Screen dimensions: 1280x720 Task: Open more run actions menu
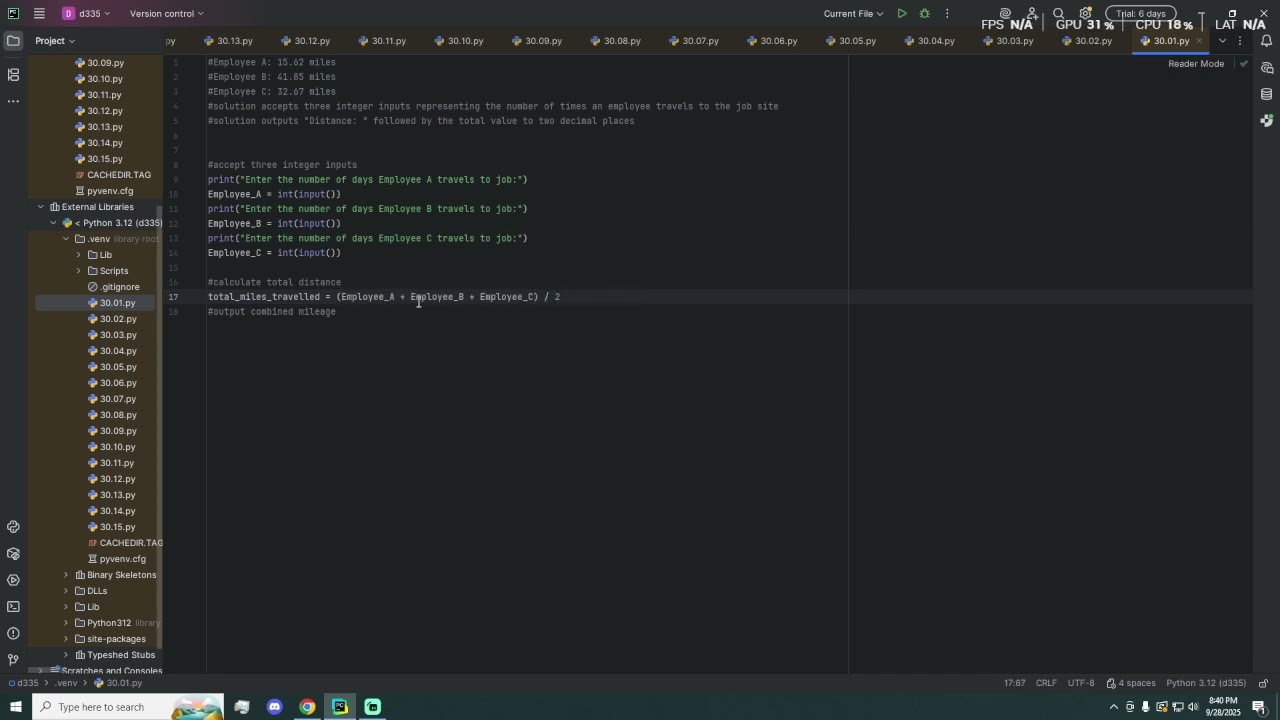[947, 14]
